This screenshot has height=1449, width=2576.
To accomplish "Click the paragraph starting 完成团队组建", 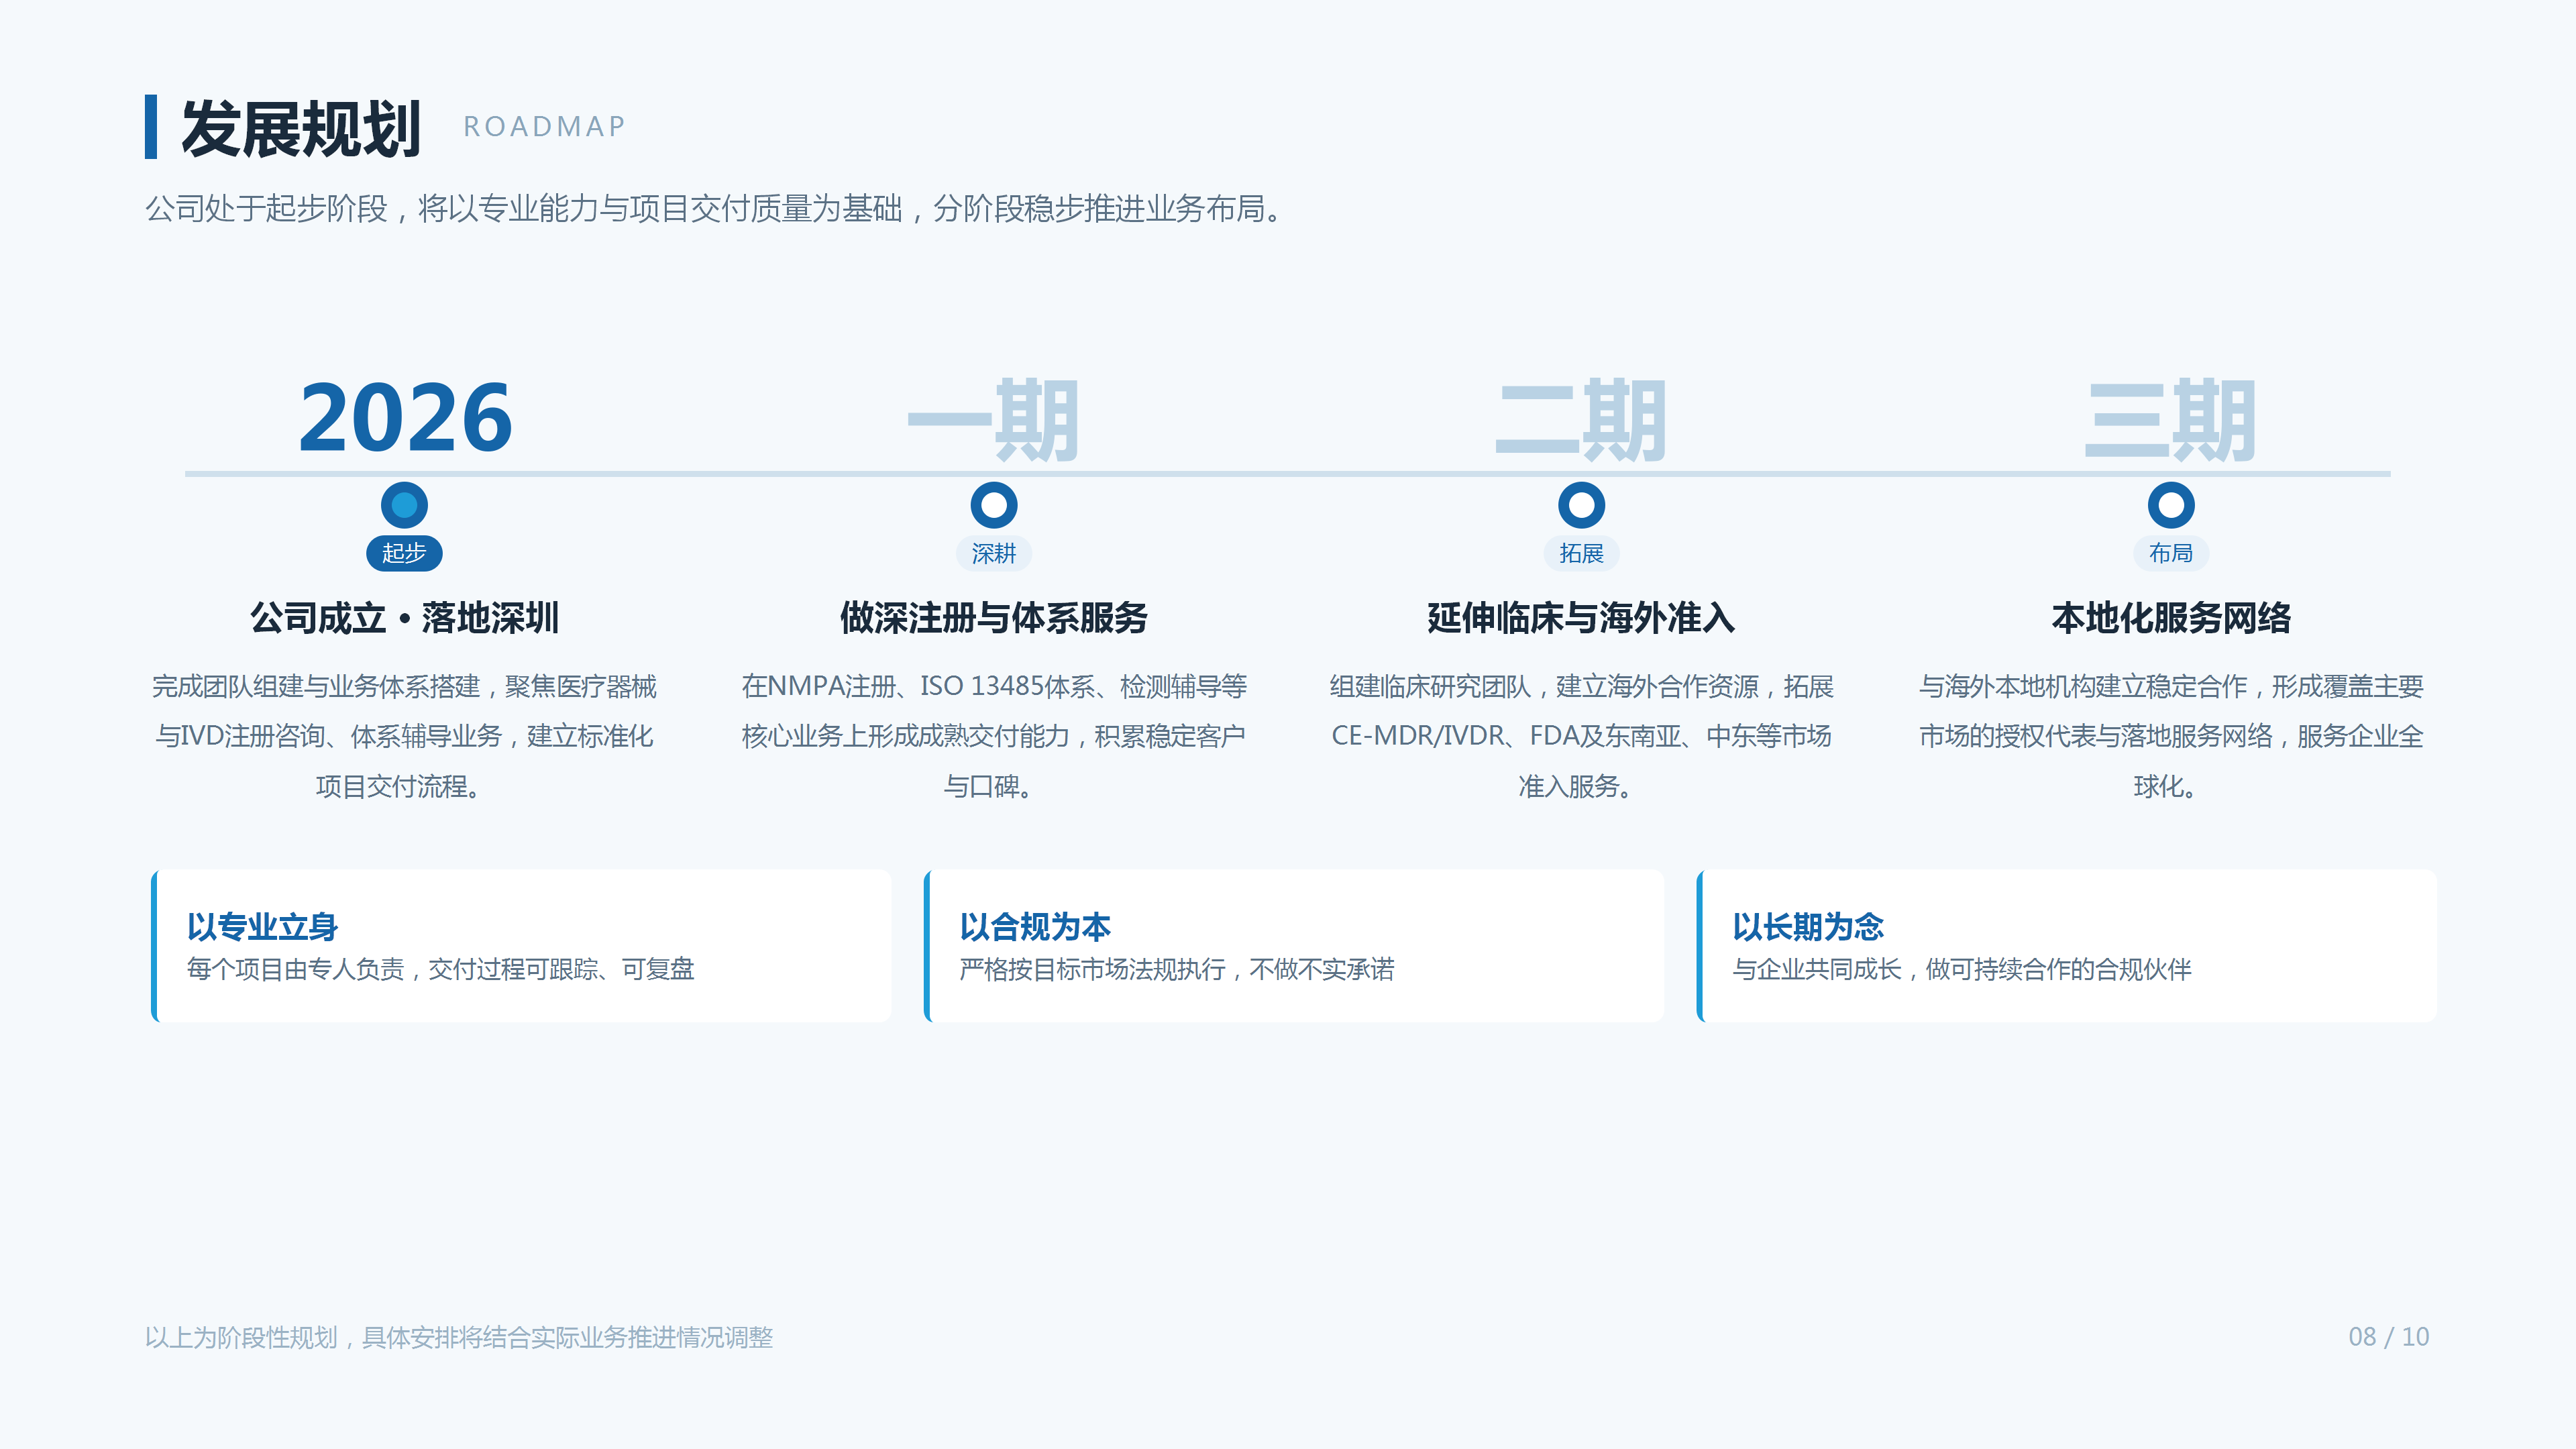I will 404,736.
